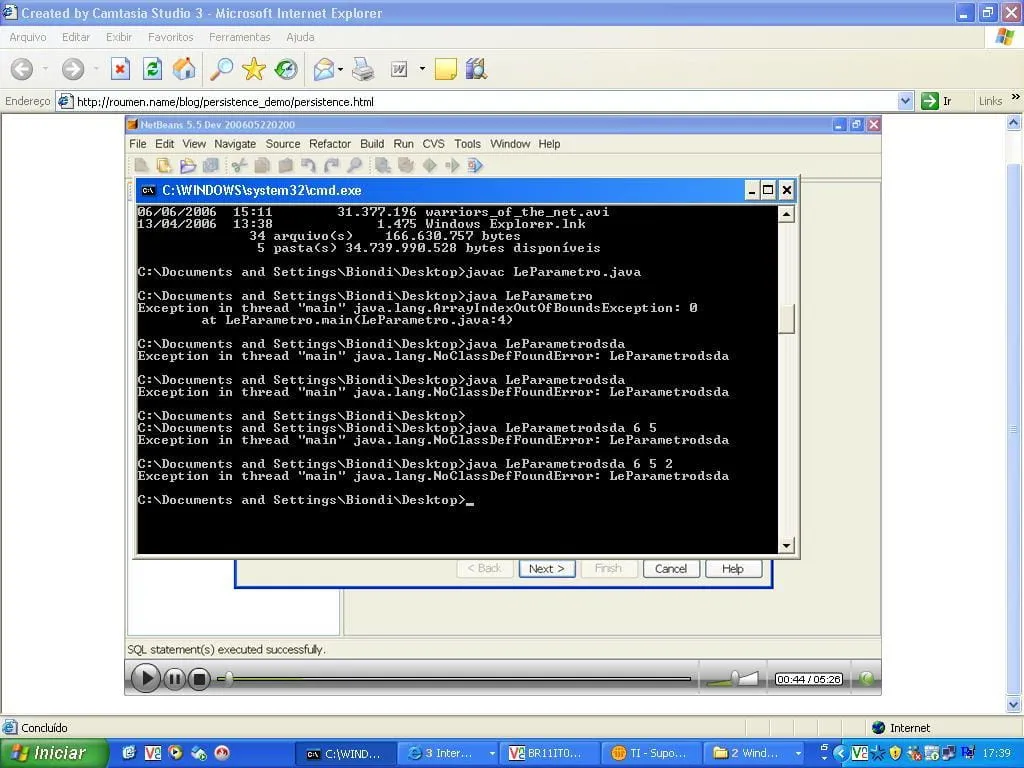Expand the Word edit dropdown arrow
Screen dimensions: 1024x768
click(422, 69)
